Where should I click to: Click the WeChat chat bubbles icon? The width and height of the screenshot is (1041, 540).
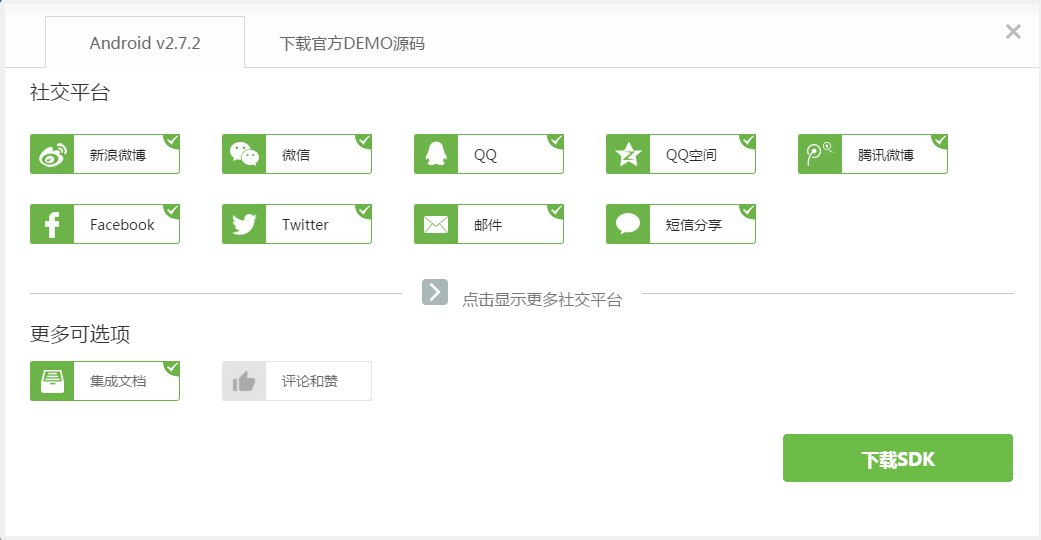244,154
